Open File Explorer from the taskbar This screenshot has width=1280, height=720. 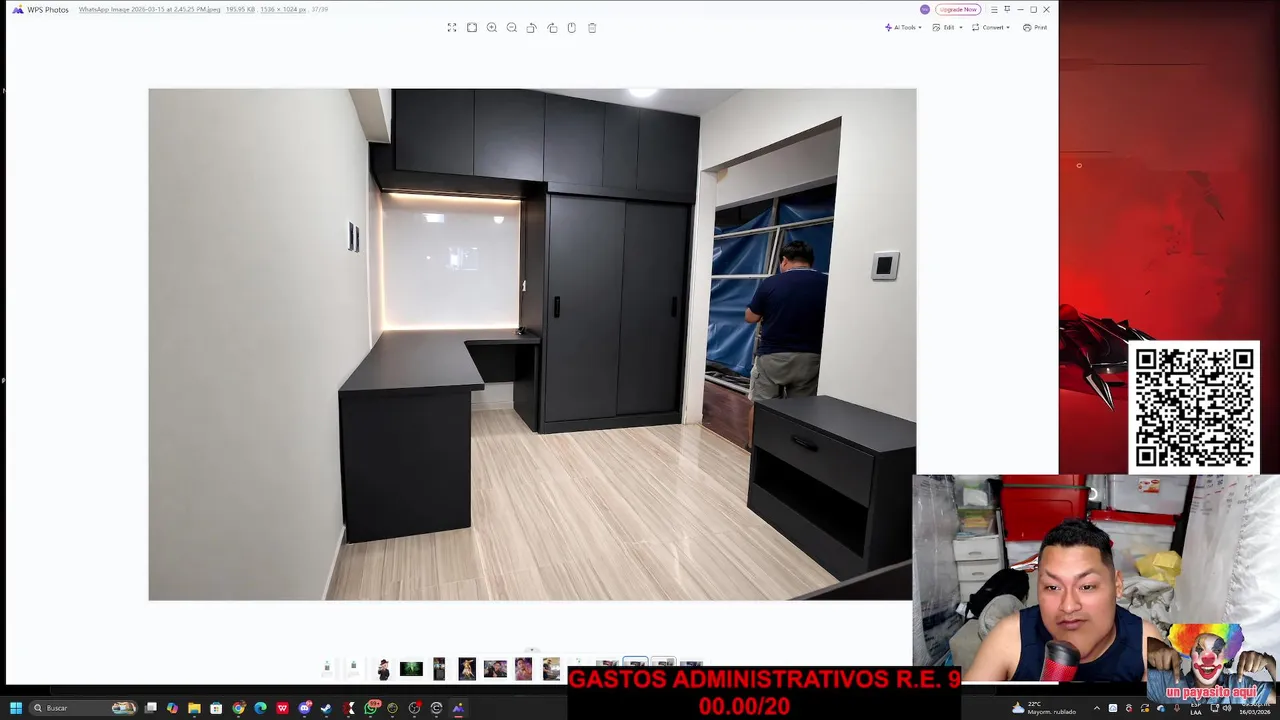(194, 708)
